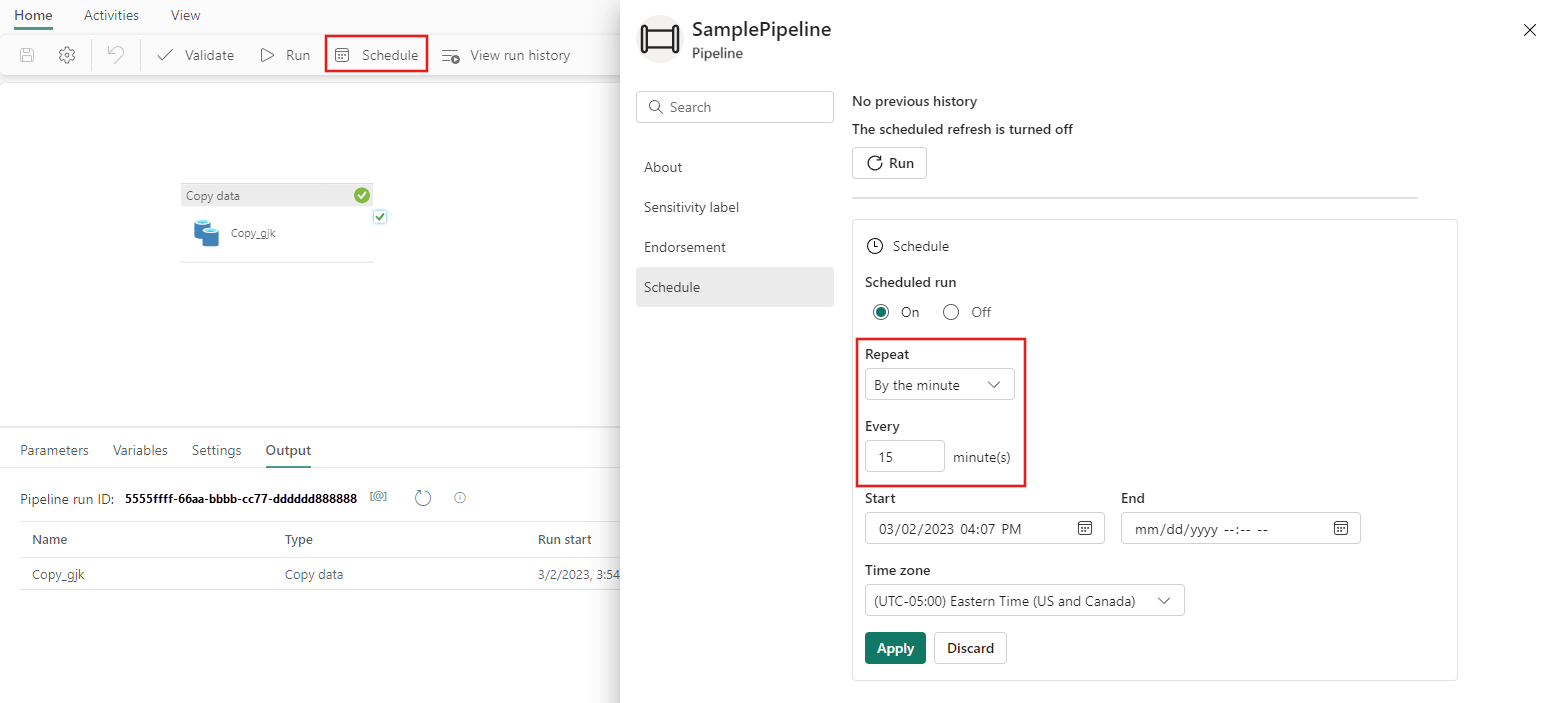The width and height of the screenshot is (1552, 703).
Task: Select pipeline run ID text 5555ffff-66aa-bbbb-cc77-dddddd888888
Action: coord(241,498)
